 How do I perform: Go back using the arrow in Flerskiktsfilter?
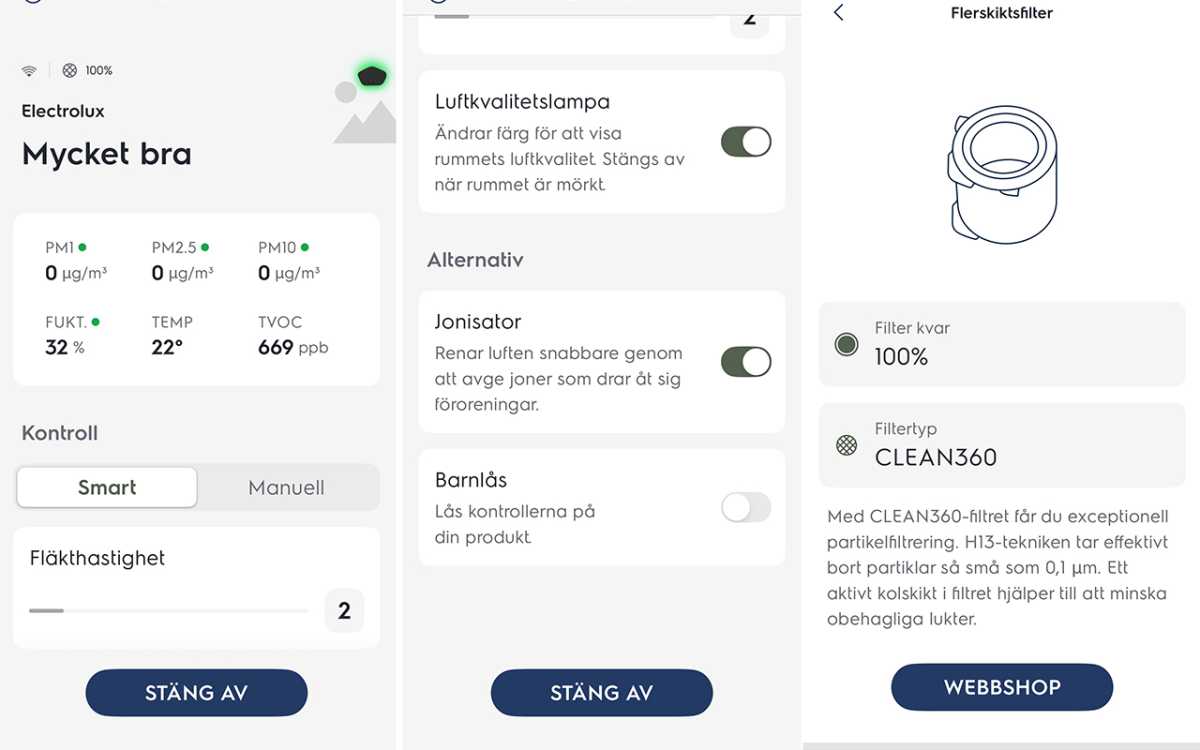[838, 13]
